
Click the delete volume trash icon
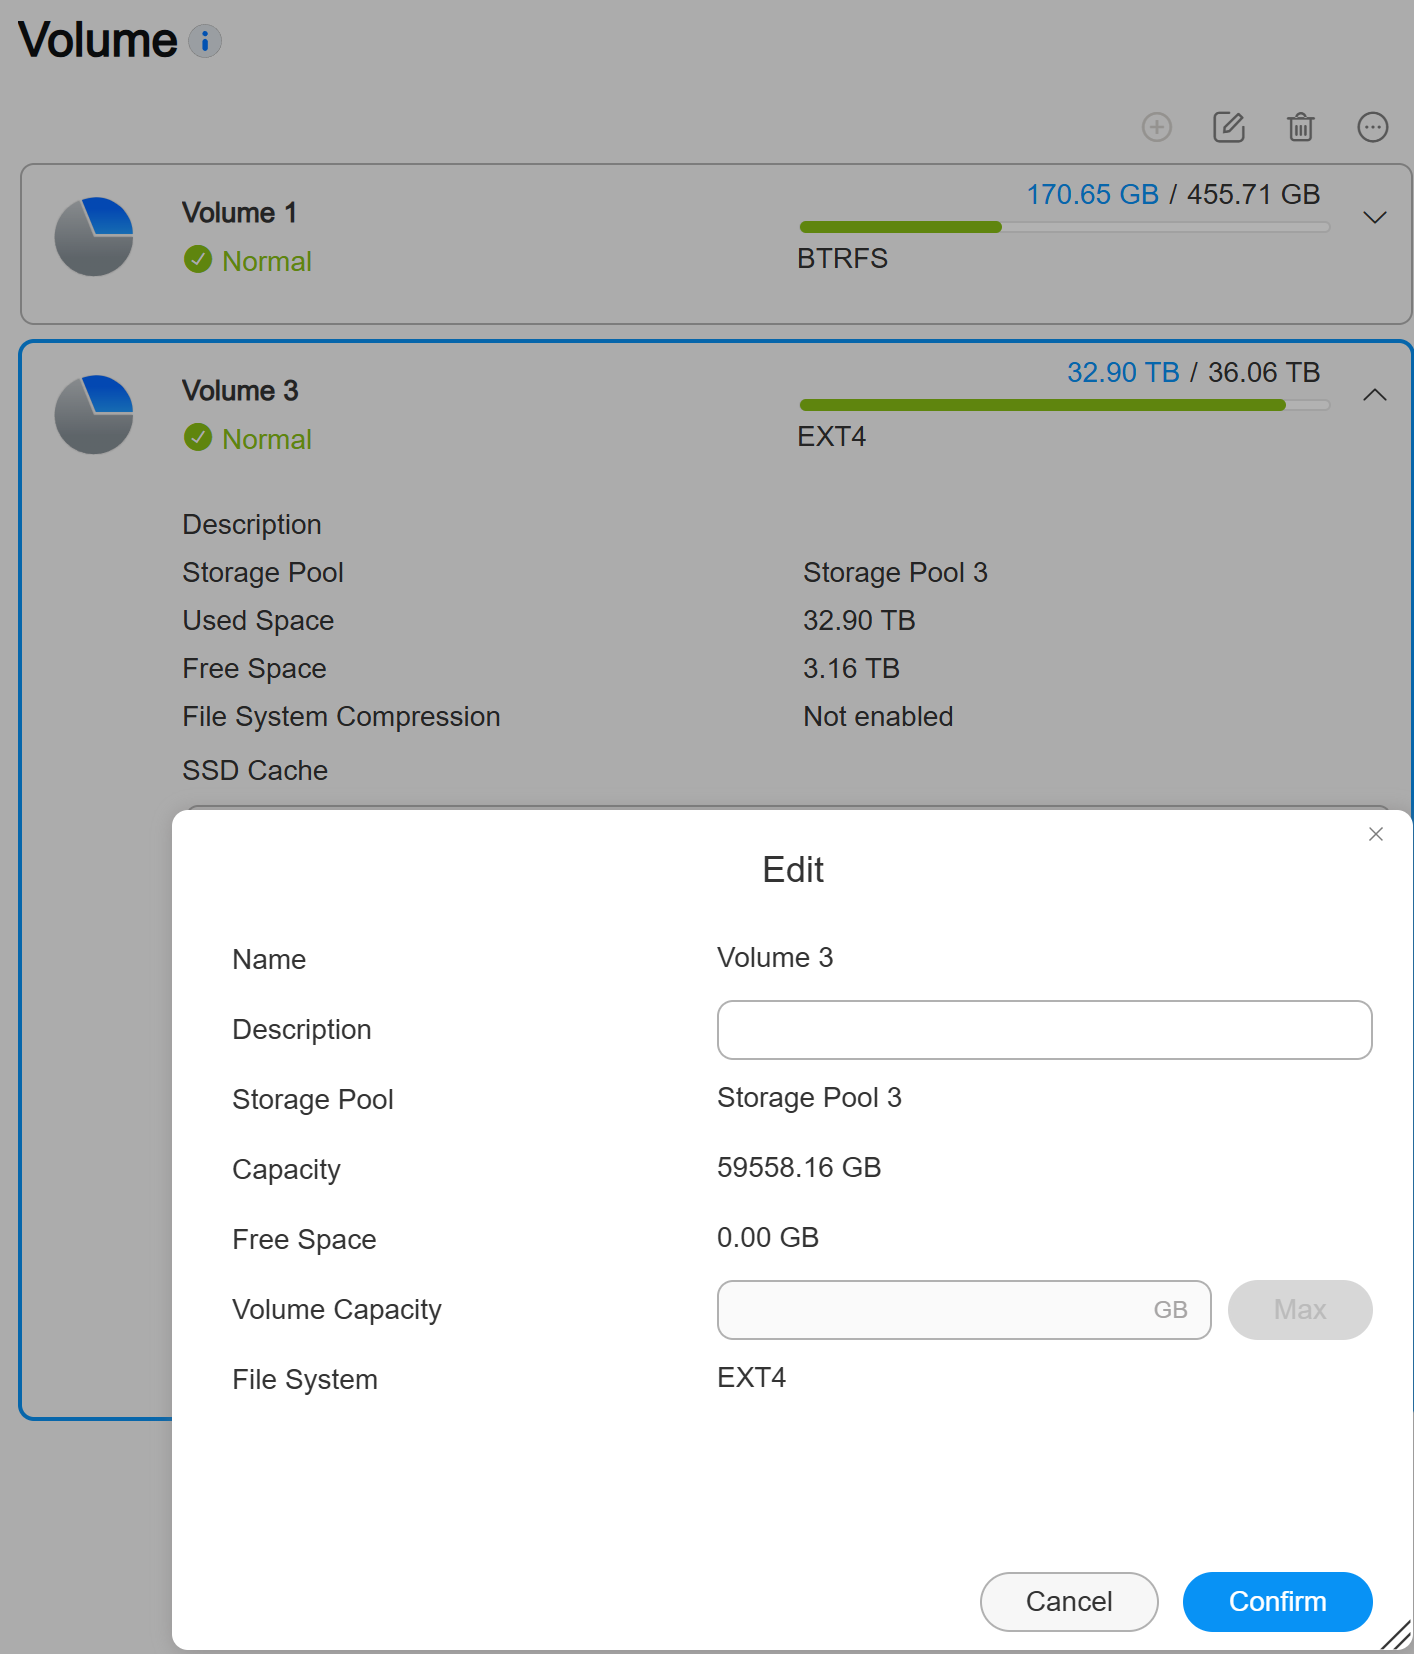point(1301,127)
